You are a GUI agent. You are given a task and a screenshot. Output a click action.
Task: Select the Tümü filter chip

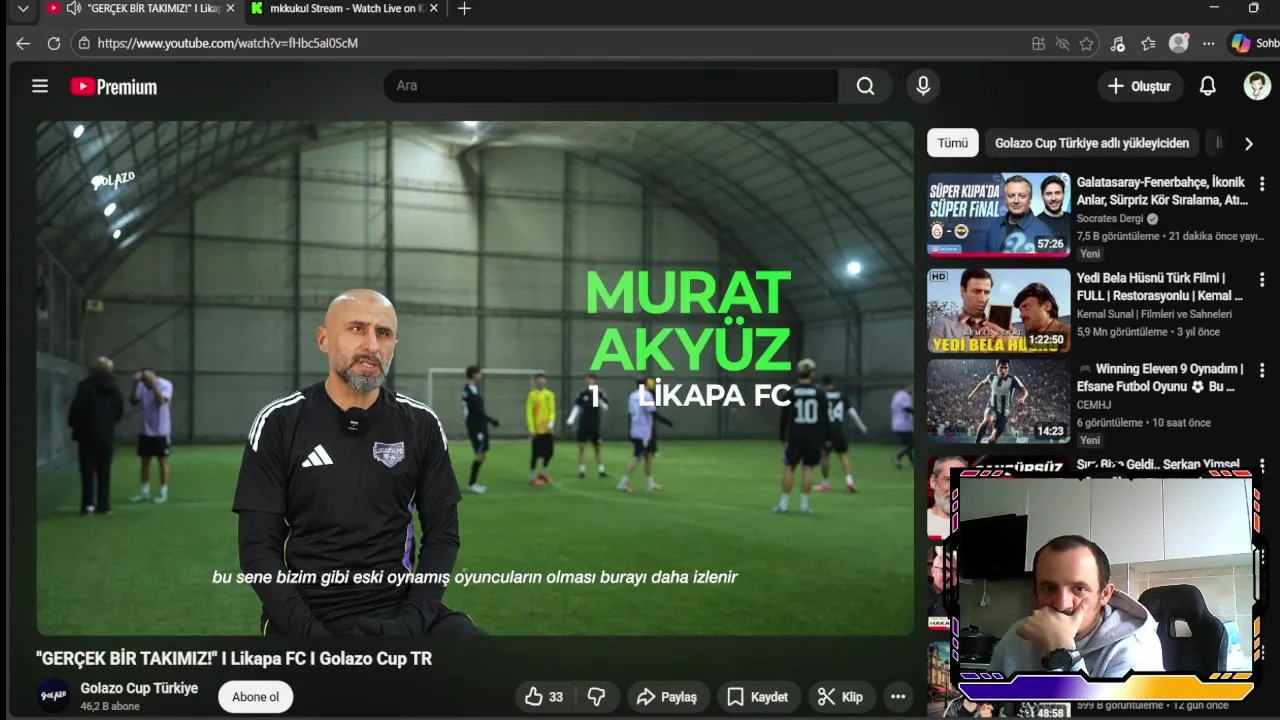952,143
